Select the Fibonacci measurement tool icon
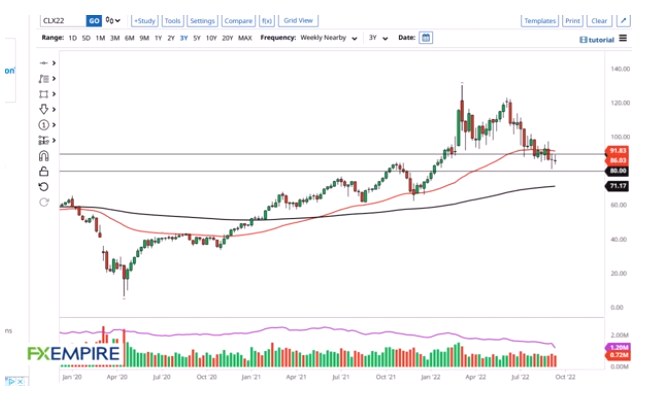Viewport: 655px width, 399px height. 43,140
